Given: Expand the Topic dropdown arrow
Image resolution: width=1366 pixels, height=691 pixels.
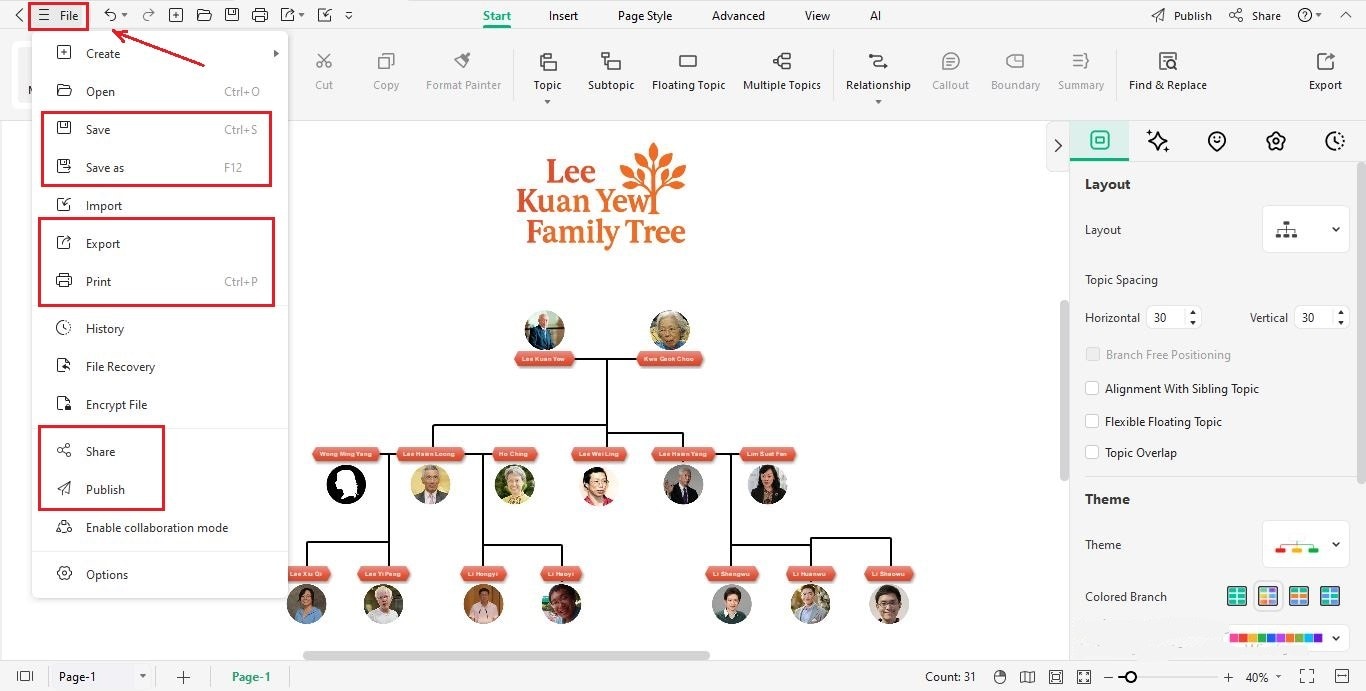Looking at the screenshot, I should click(x=547, y=102).
